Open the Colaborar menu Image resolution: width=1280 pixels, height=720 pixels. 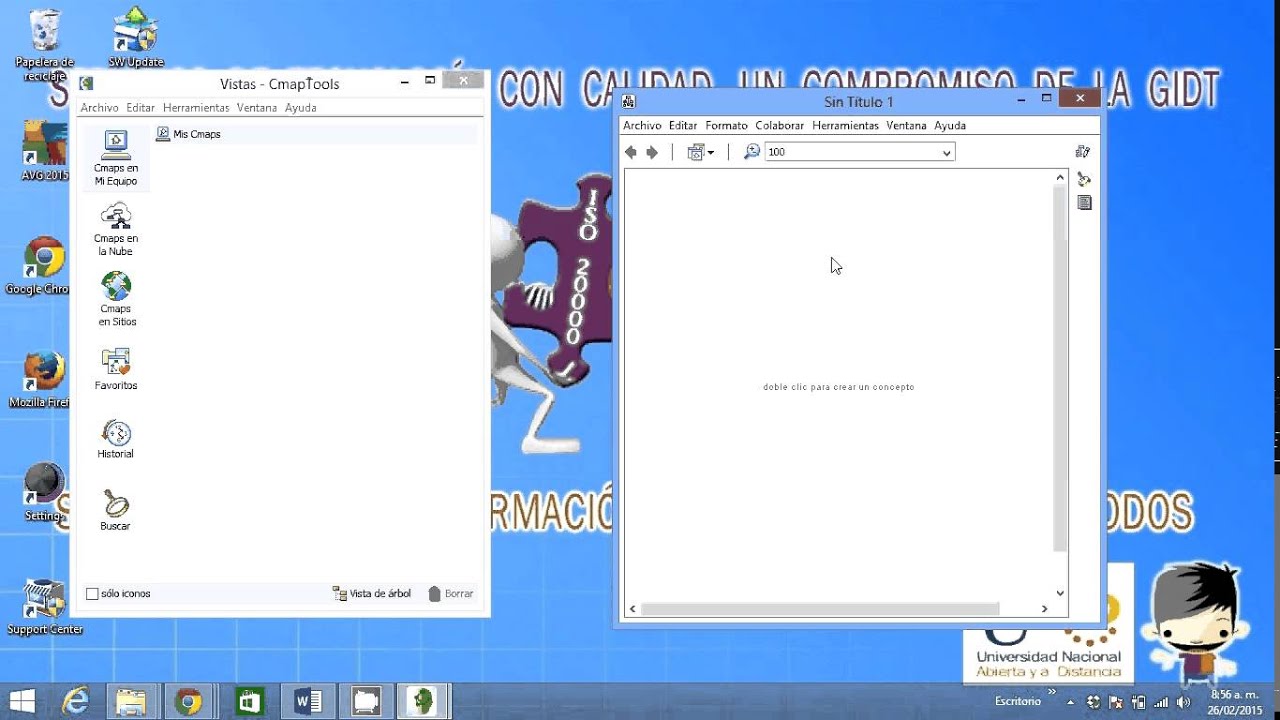pos(780,126)
